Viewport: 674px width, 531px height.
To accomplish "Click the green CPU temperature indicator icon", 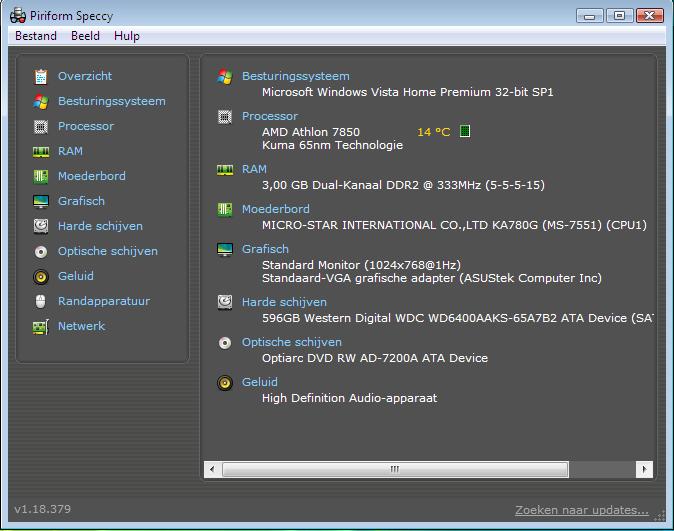I will [x=465, y=131].
